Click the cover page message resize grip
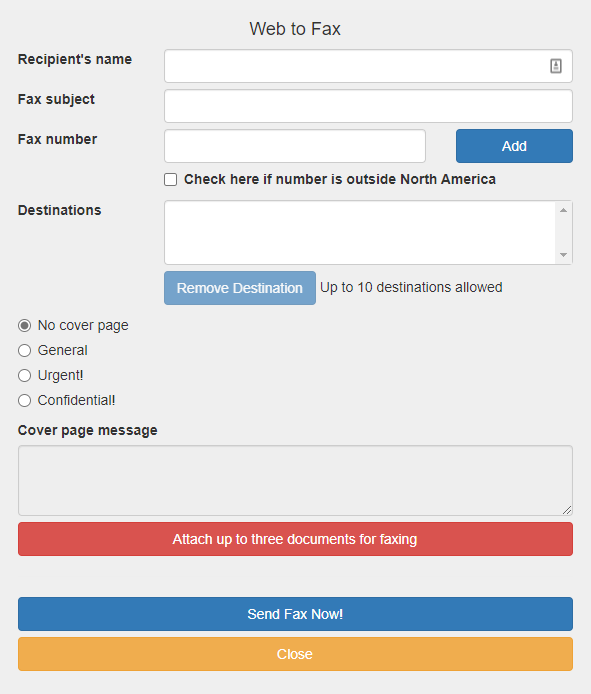The image size is (591, 694). [567, 510]
